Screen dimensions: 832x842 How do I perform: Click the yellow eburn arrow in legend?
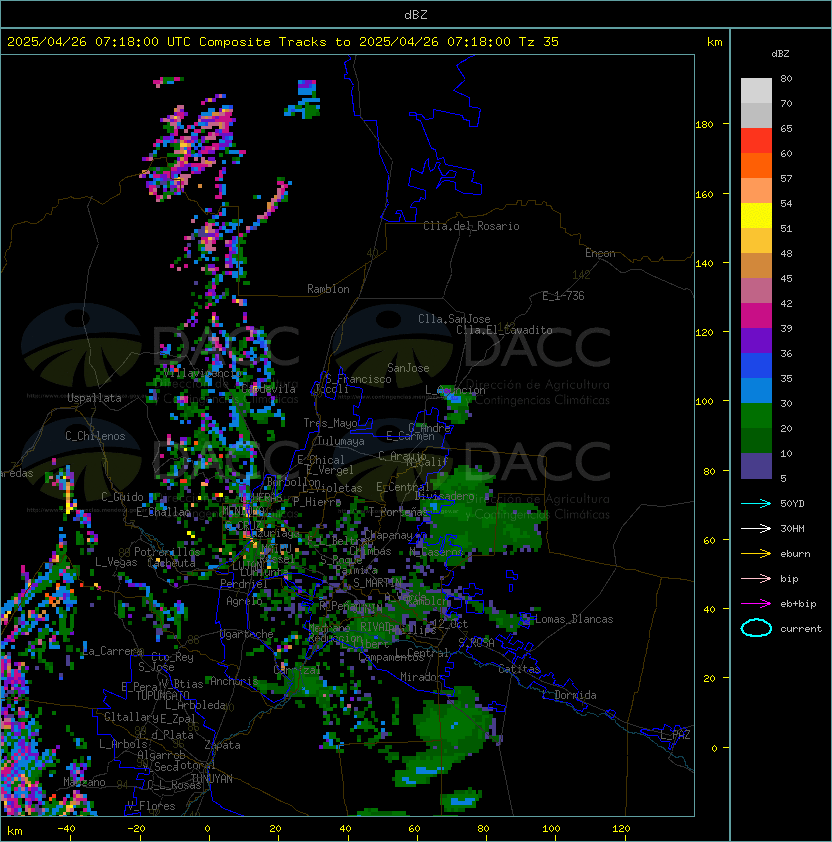(756, 554)
